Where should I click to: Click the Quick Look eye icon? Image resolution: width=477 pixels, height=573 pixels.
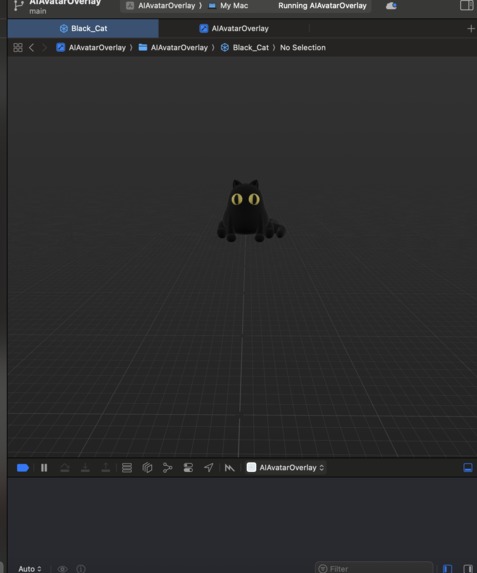point(63,569)
